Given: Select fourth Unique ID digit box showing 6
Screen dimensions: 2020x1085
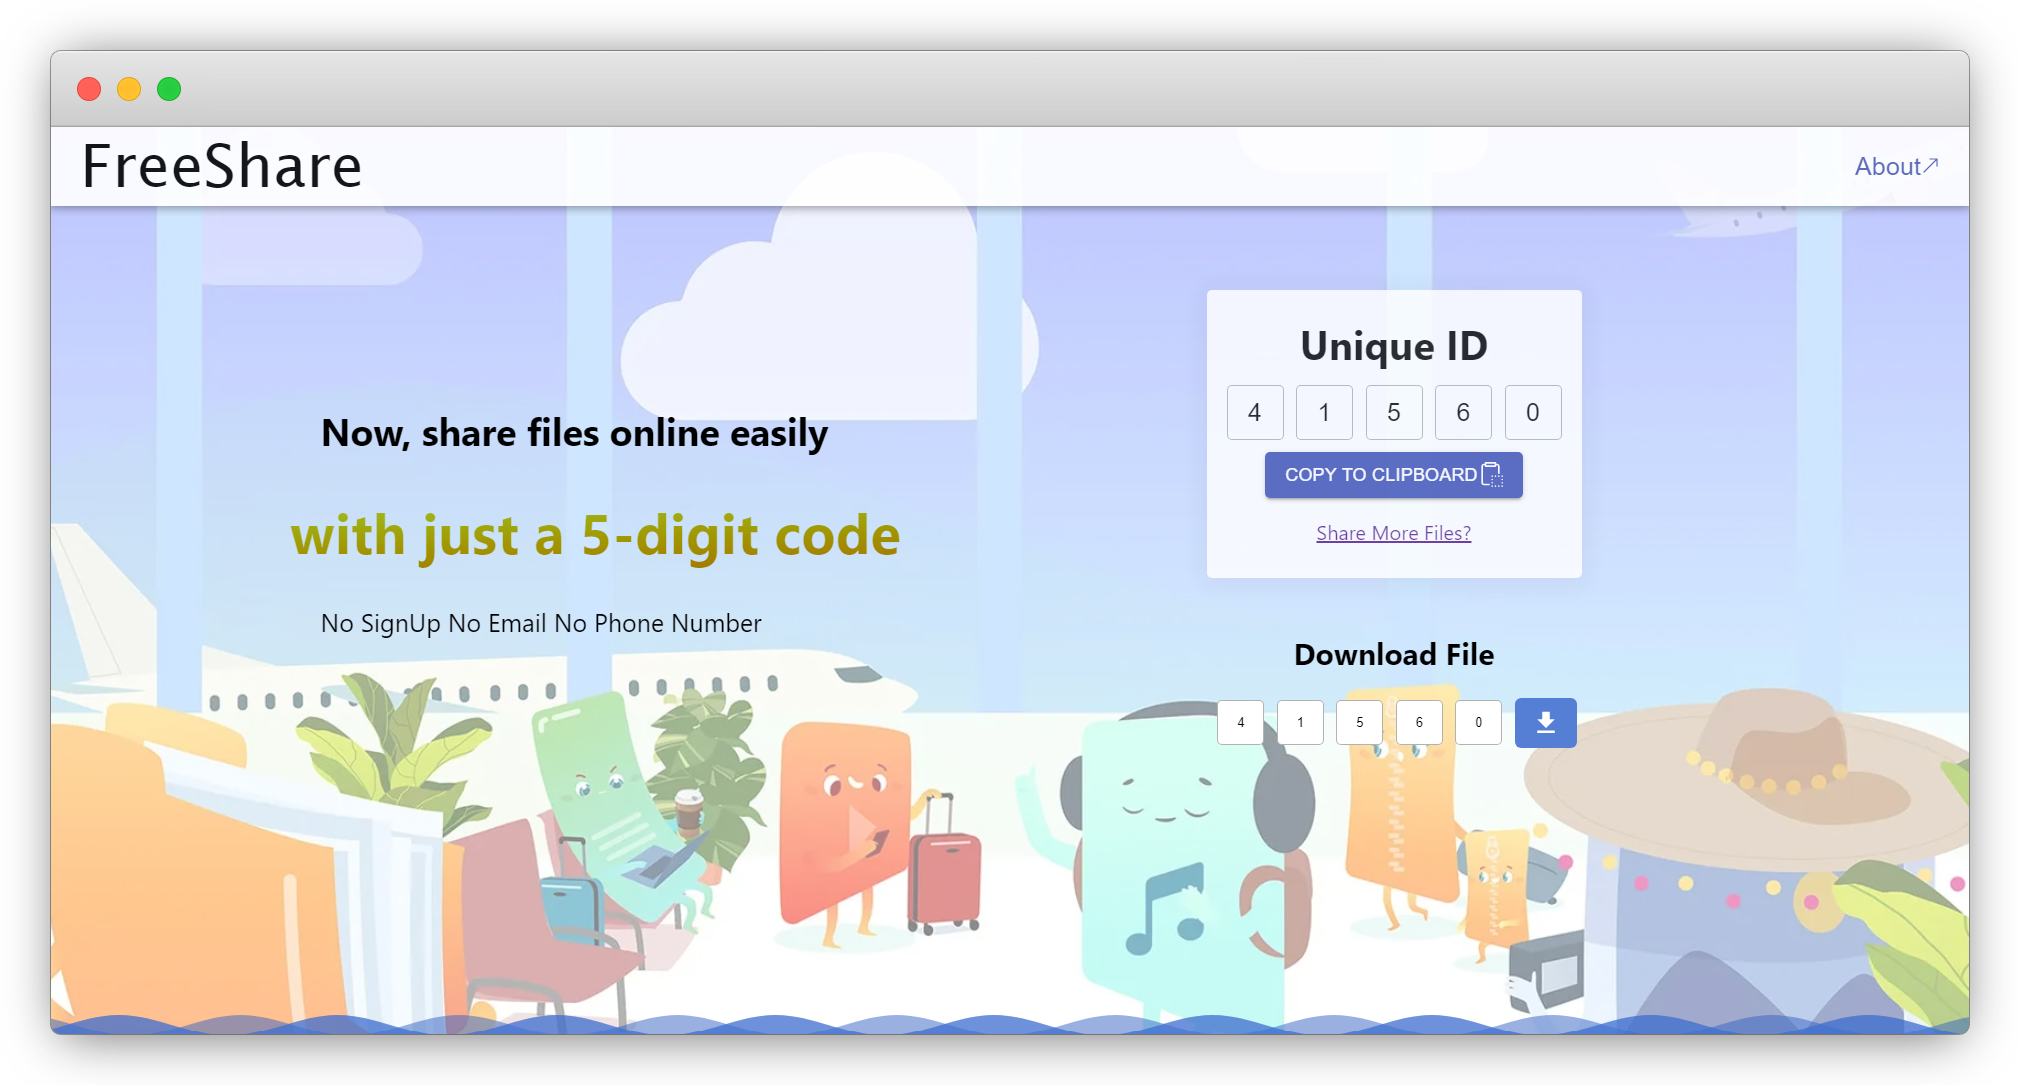Looking at the screenshot, I should (1463, 412).
